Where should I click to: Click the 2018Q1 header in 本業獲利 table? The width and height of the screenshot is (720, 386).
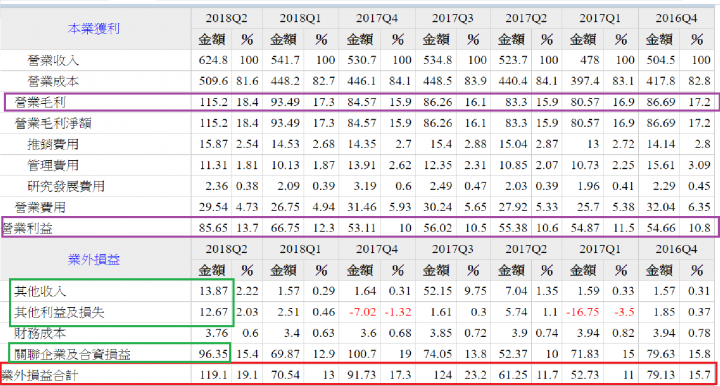[x=300, y=18]
